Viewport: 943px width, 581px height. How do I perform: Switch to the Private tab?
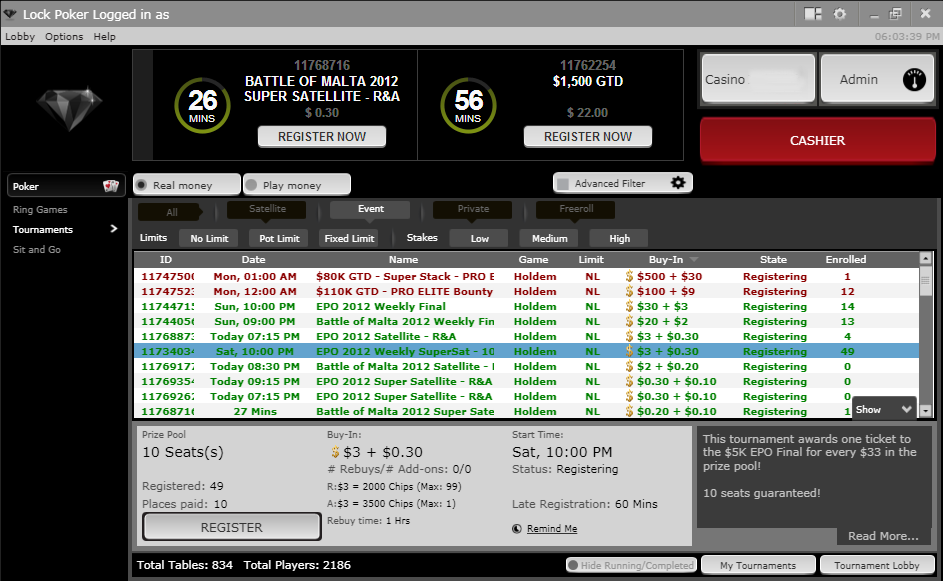(x=473, y=209)
